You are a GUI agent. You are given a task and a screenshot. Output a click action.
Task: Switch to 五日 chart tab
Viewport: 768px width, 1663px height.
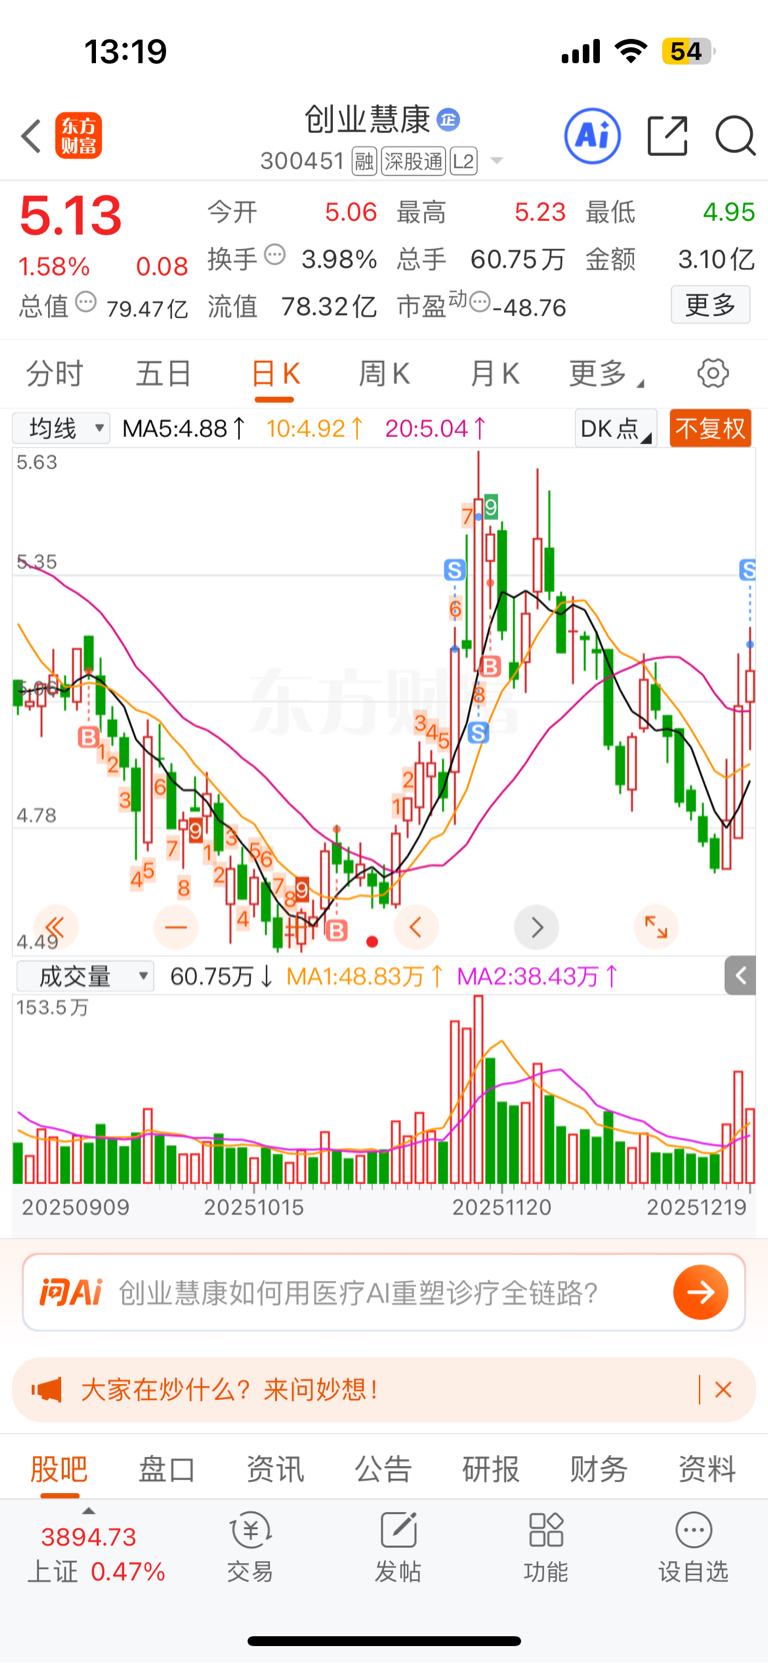tap(164, 373)
